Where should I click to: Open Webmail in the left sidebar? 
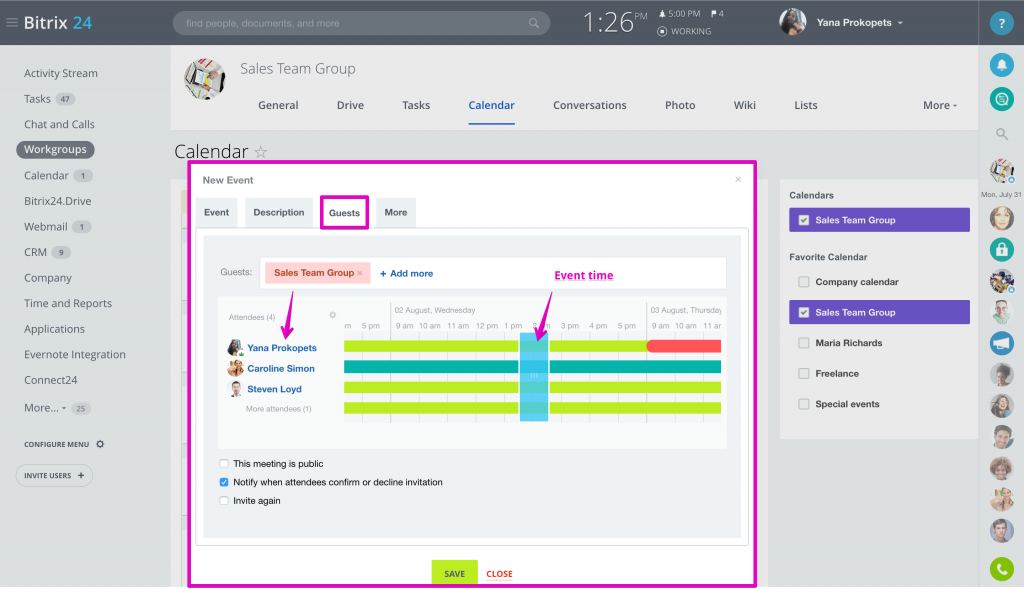point(46,227)
